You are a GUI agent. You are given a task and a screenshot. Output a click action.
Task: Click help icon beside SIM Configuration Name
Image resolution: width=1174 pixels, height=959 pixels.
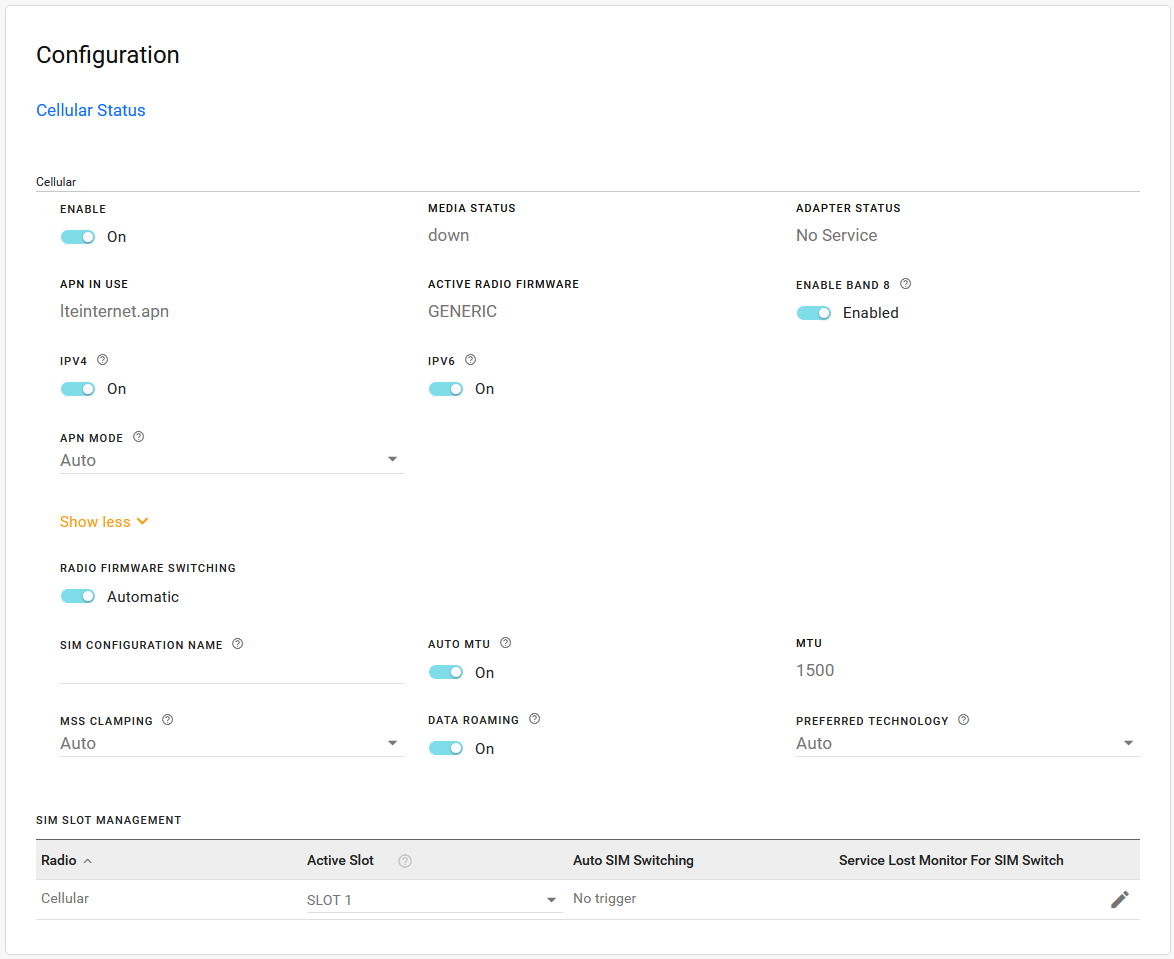[x=237, y=644]
